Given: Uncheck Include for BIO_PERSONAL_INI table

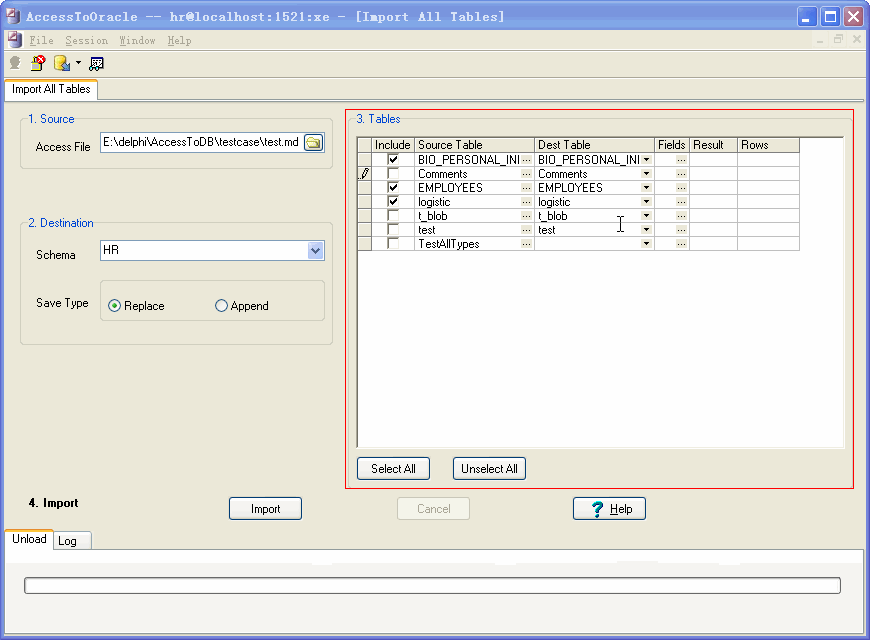Looking at the screenshot, I should pyautogui.click(x=393, y=159).
